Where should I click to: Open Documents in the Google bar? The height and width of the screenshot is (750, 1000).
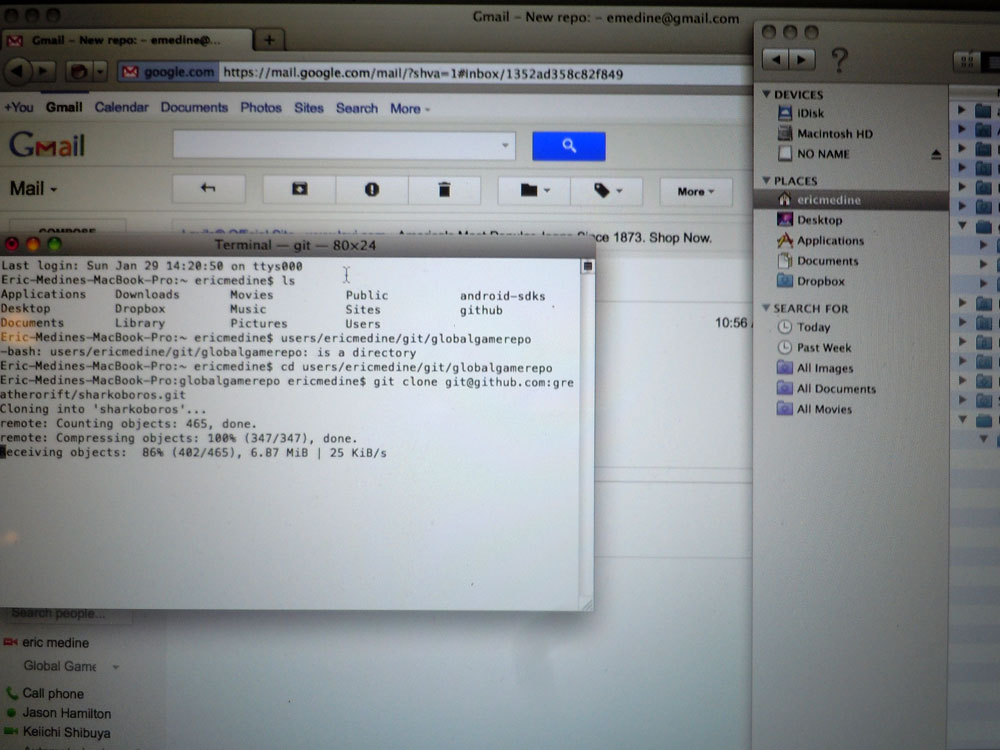tap(194, 107)
